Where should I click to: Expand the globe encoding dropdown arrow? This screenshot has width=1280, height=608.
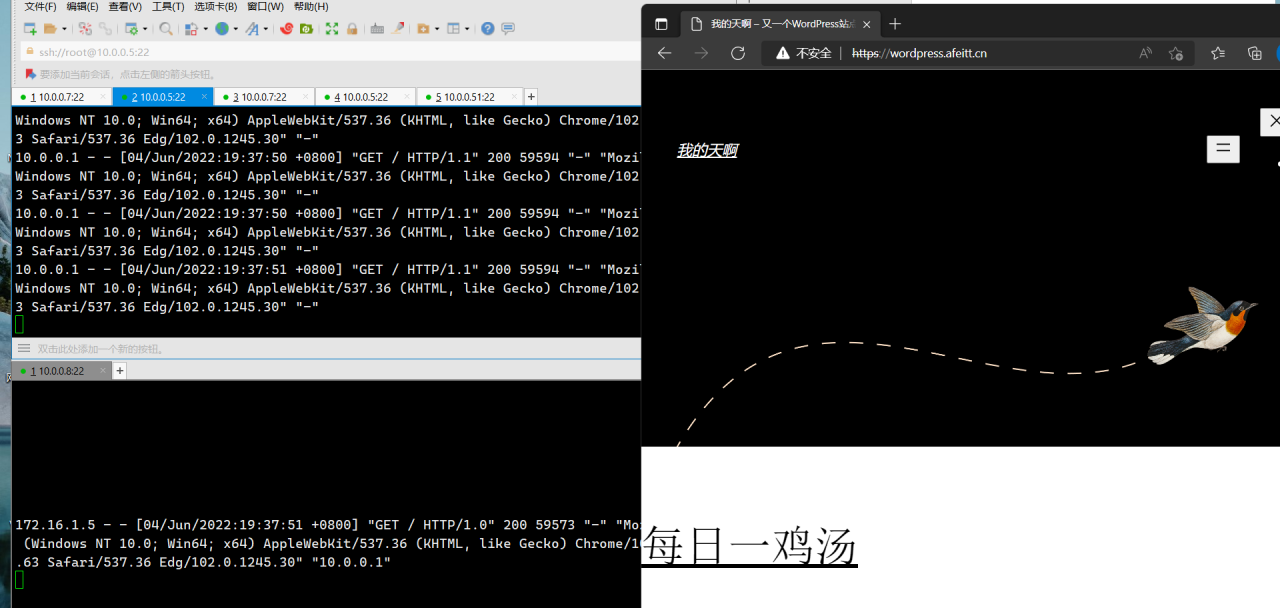click(236, 29)
